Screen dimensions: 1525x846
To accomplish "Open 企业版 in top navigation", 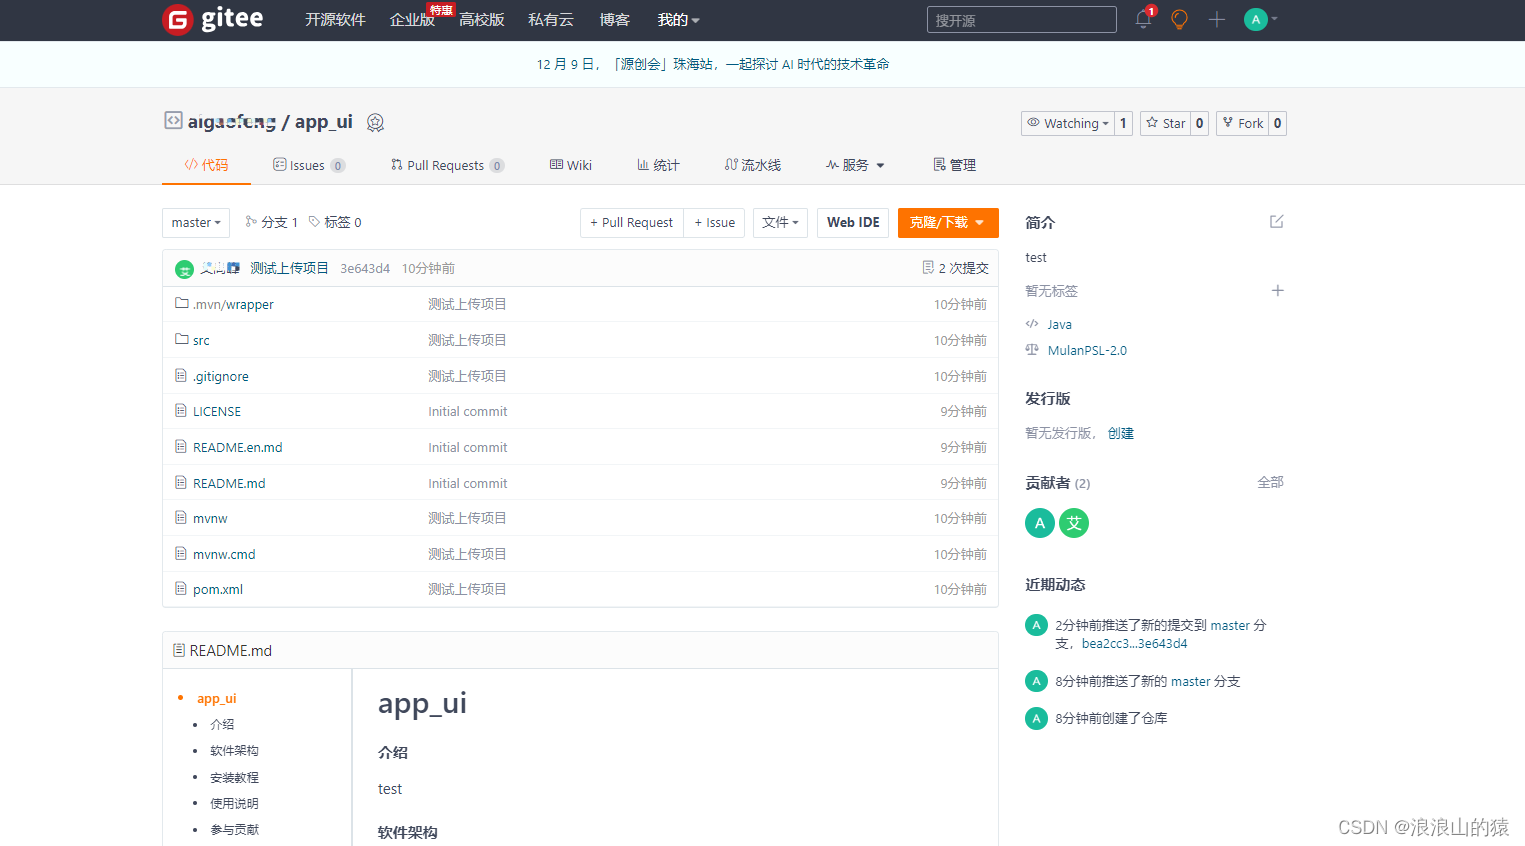I will 412,20.
